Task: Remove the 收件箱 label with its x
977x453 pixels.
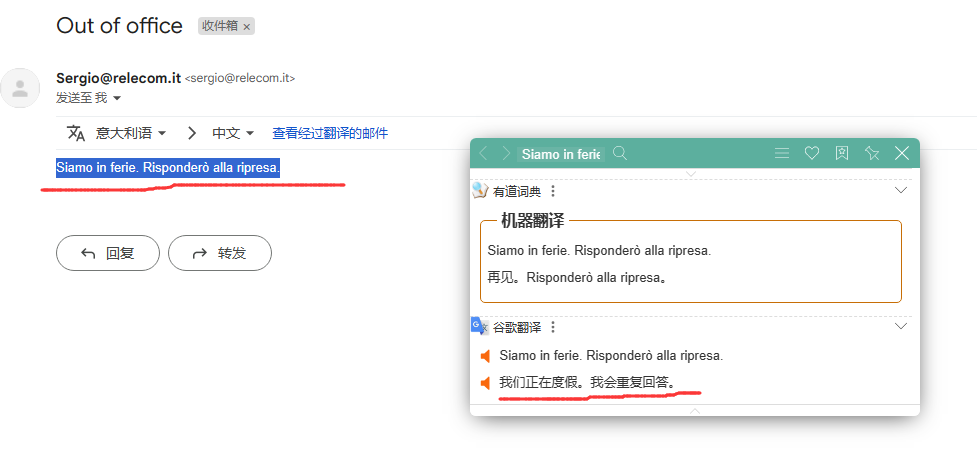Action: (247, 27)
